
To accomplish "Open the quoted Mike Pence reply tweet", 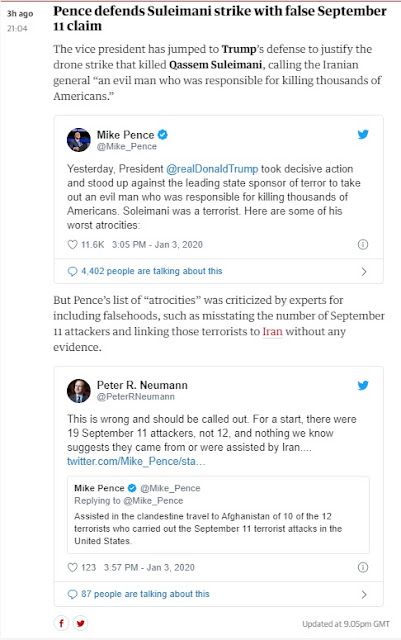I will [218, 514].
